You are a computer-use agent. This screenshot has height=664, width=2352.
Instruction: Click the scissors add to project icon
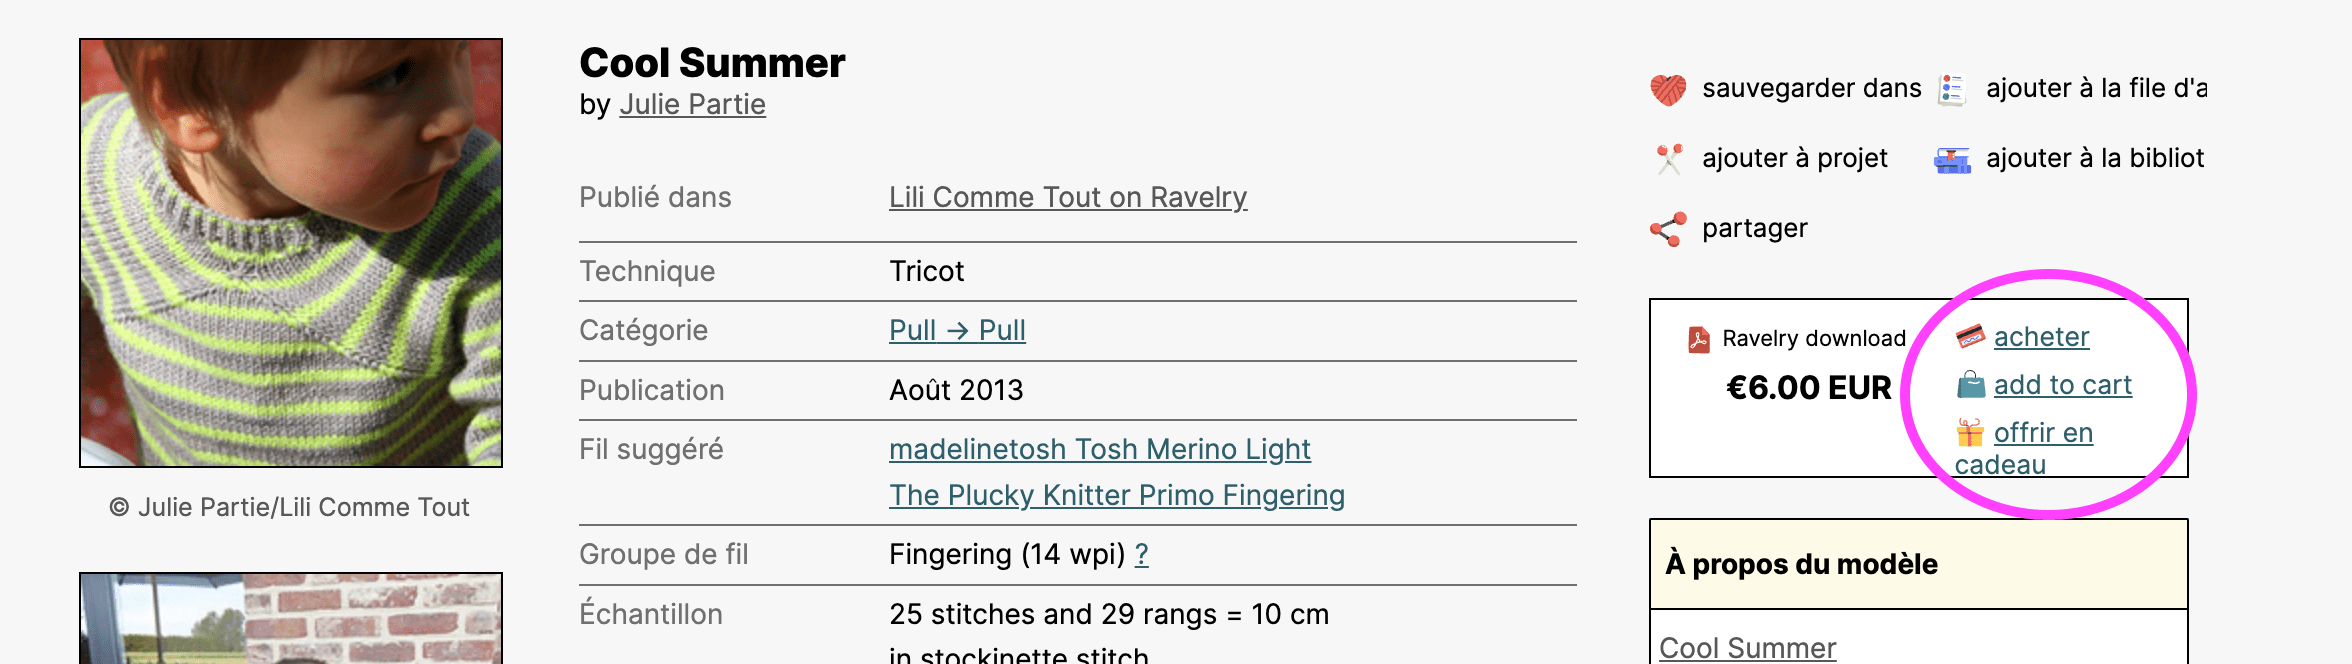pos(1668,159)
